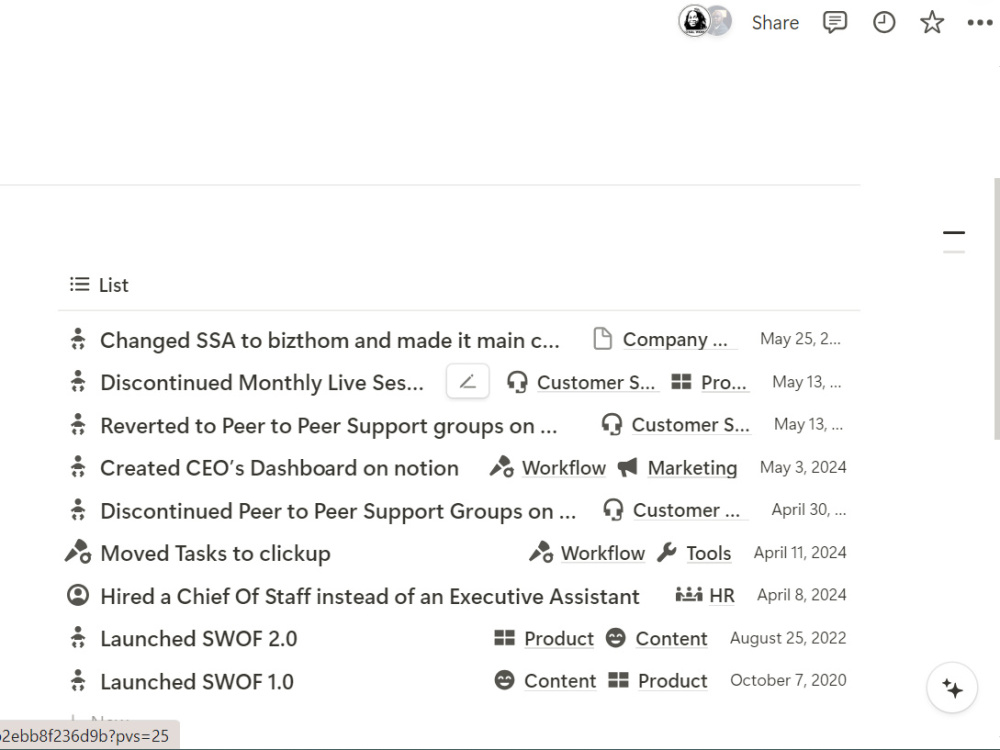Click document icon next to Company tag
1000x750 pixels.
click(x=602, y=339)
